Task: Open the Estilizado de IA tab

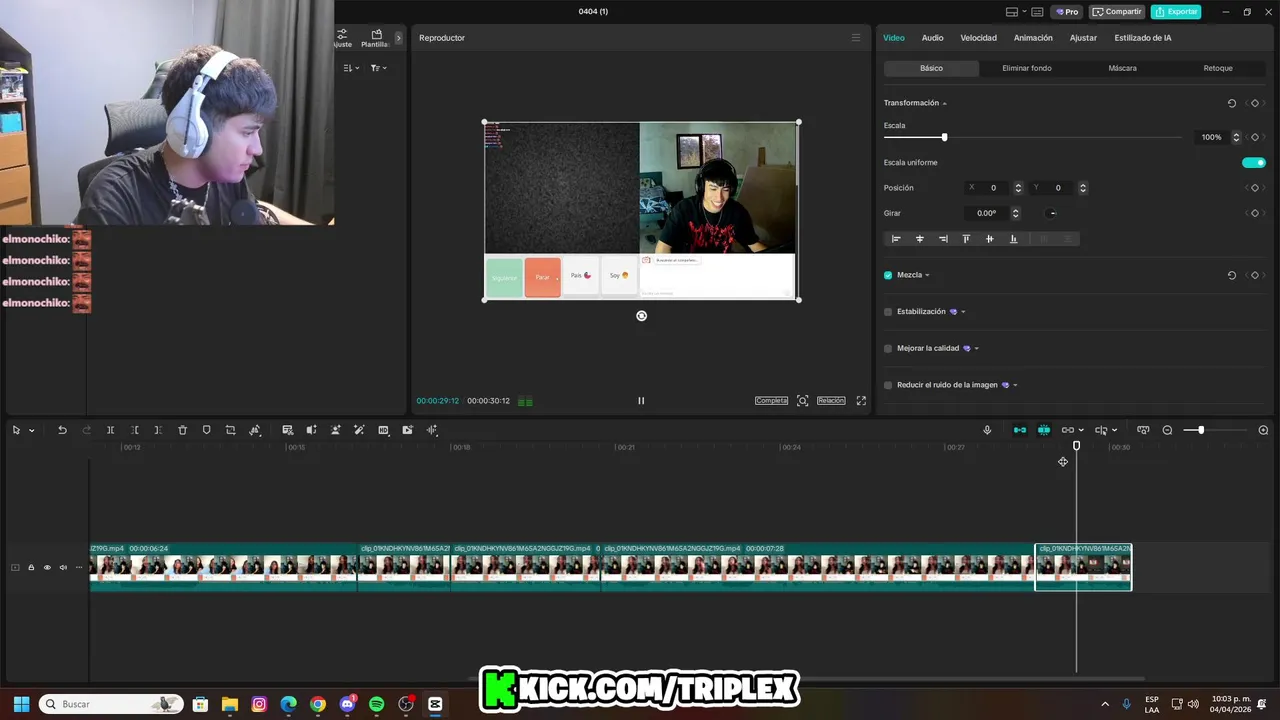Action: pyautogui.click(x=1143, y=38)
